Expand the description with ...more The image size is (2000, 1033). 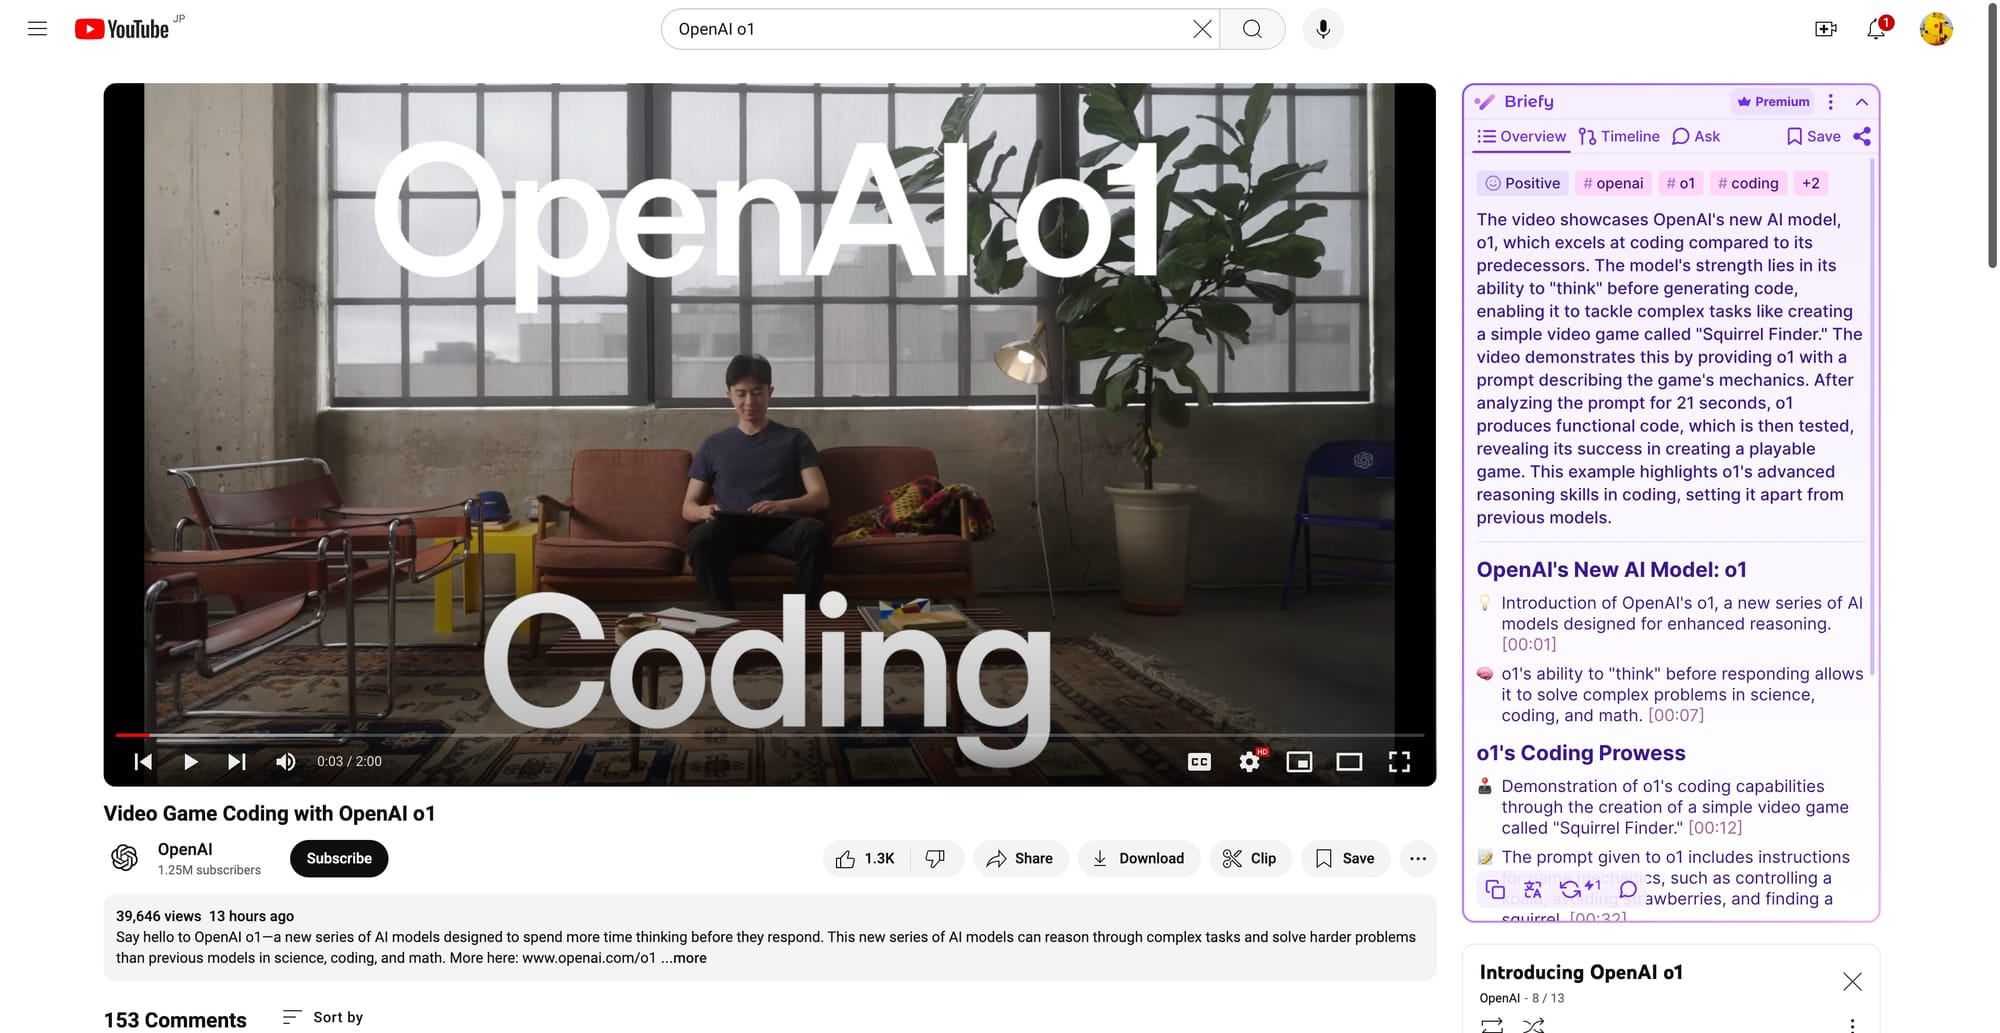coord(684,958)
